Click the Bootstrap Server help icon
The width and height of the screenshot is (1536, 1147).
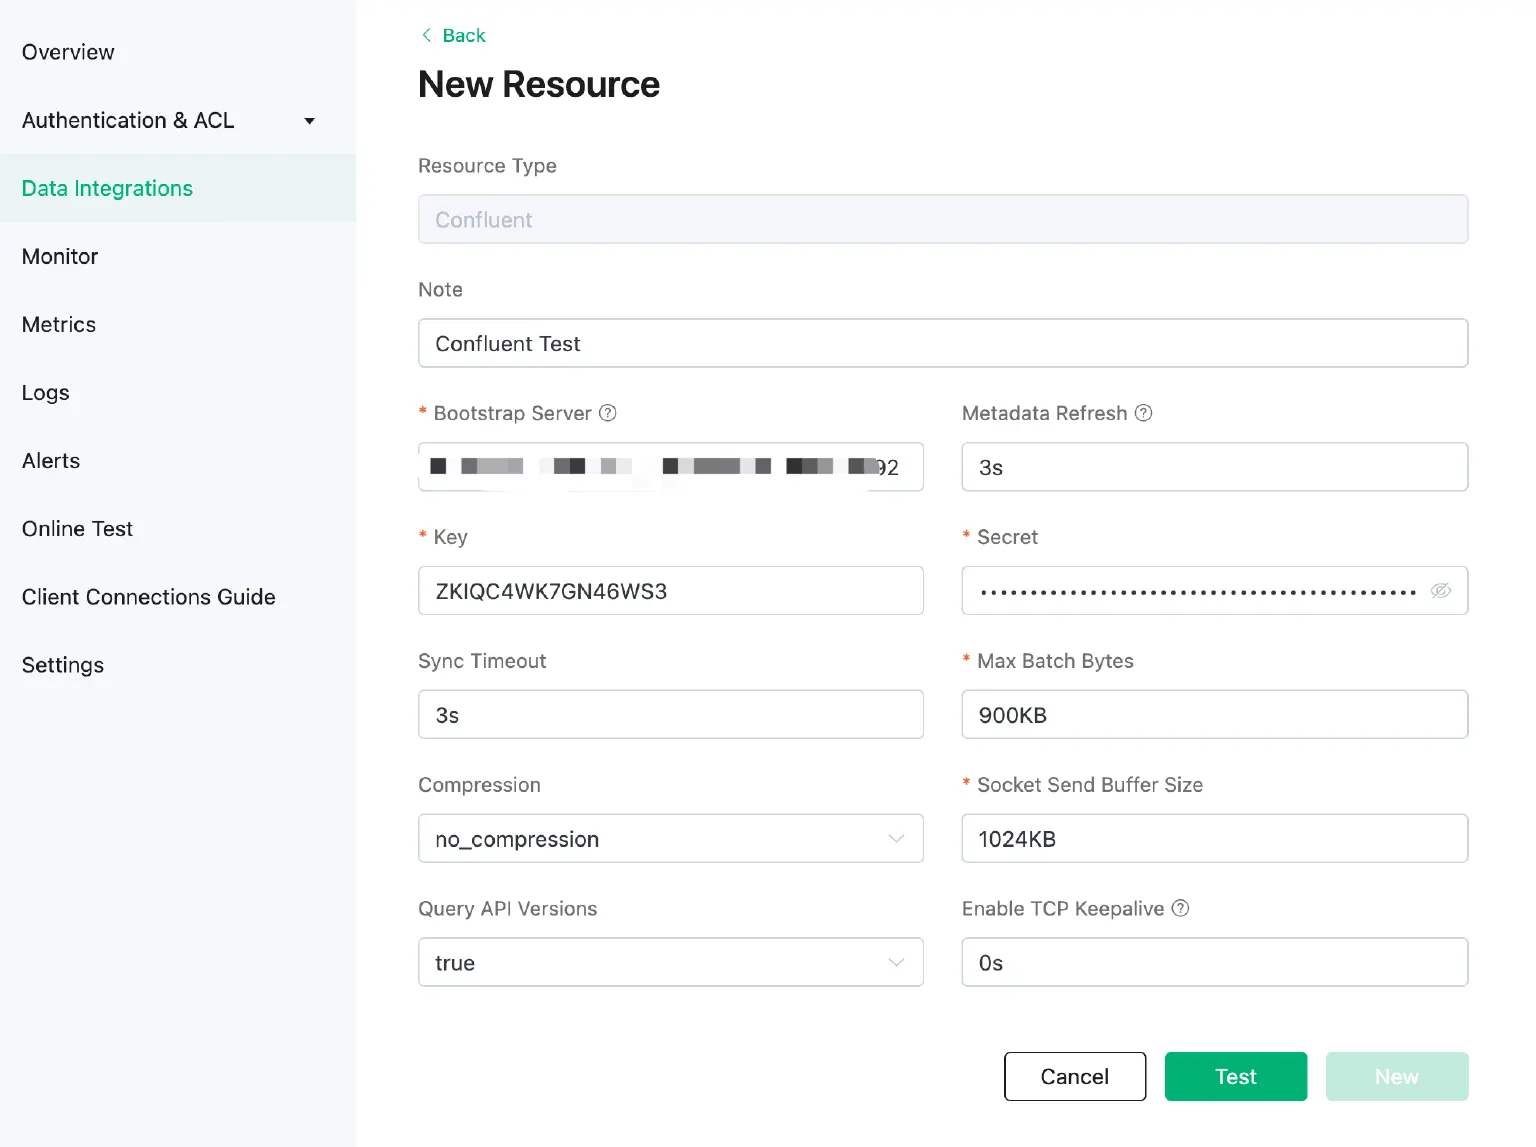pyautogui.click(x=608, y=413)
